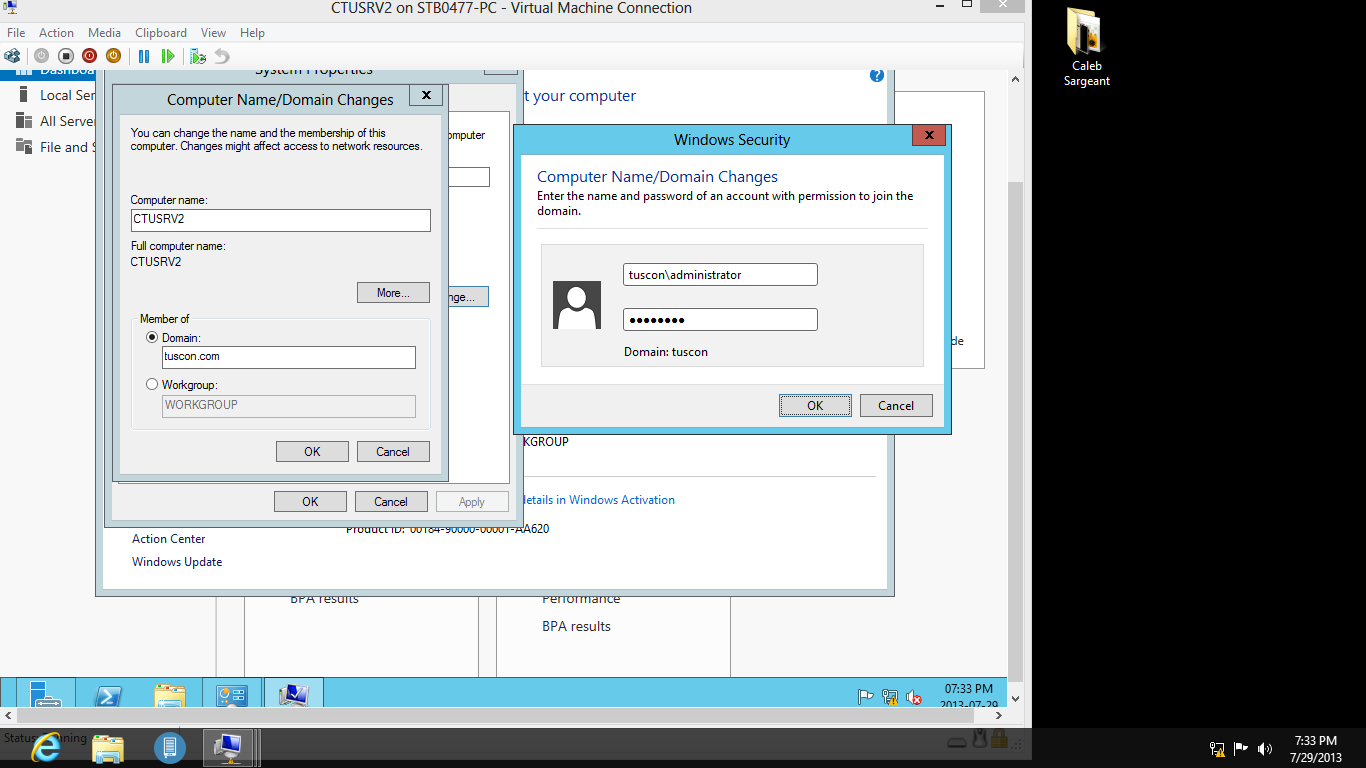Click the host volume speaker icon
This screenshot has height=768, width=1366.
(x=1265, y=748)
